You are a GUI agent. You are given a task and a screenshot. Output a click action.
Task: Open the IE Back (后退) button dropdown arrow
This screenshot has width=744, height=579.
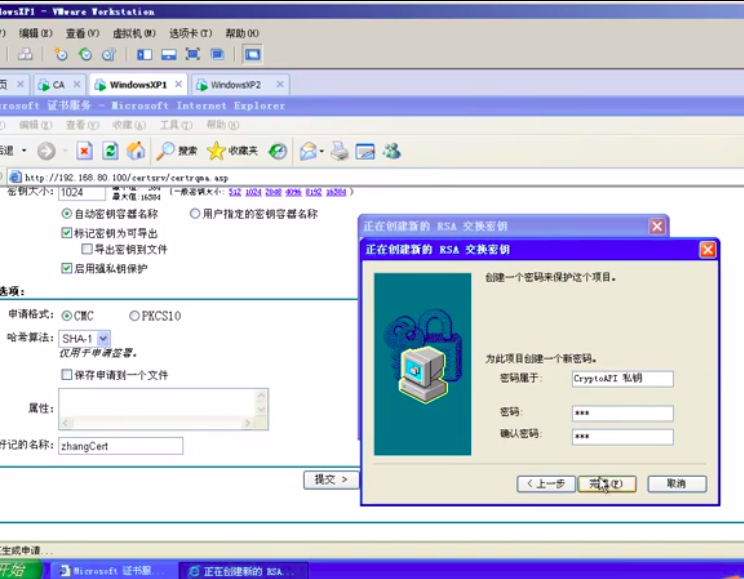24,151
